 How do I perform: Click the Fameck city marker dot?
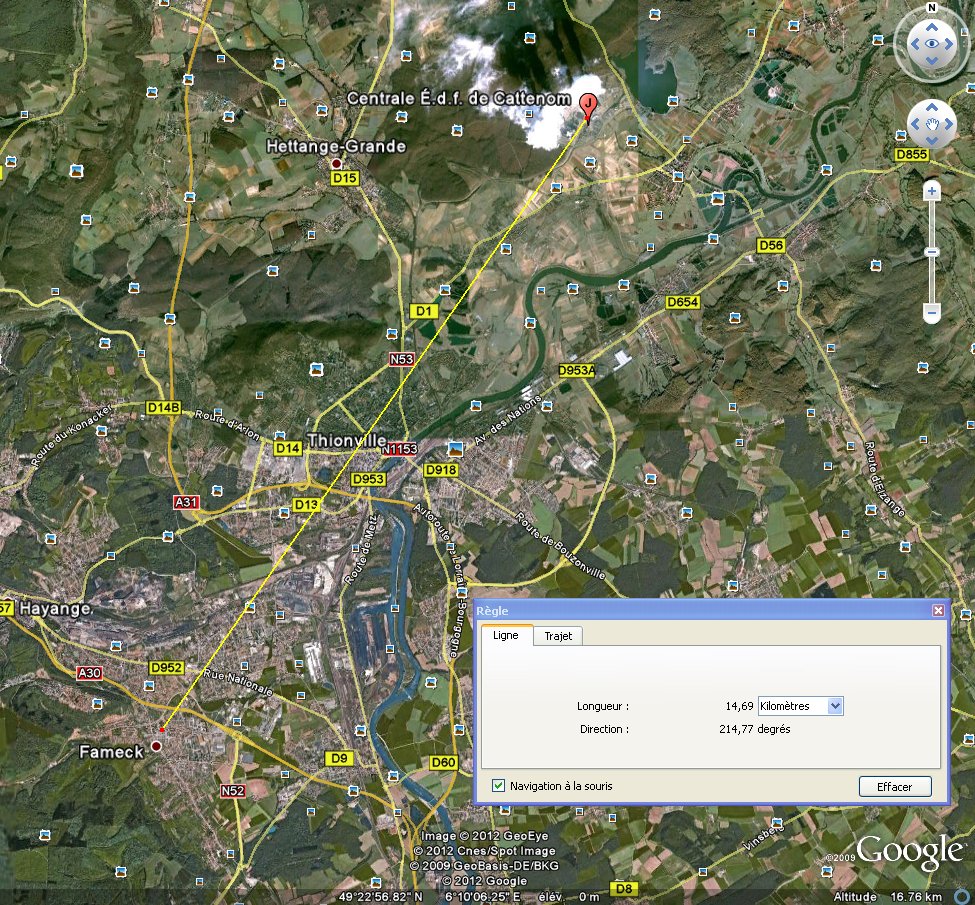tap(156, 746)
